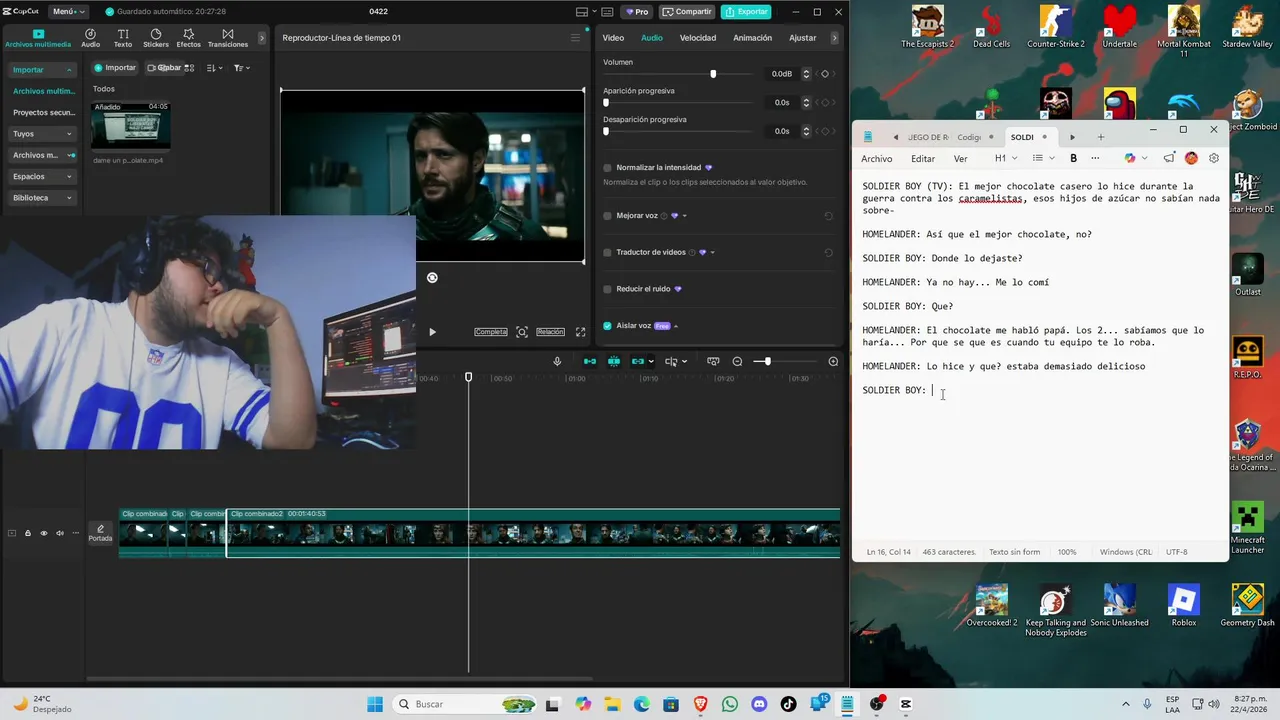This screenshot has height=720, width=1280.
Task: Open TikTok from the taskbar
Action: coord(788,704)
